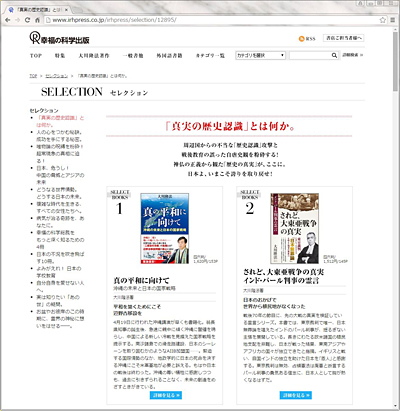The width and height of the screenshot is (400, 411).
Task: Click book 2 cover されど、大東亜戦争の真実
Action: coord(295,229)
